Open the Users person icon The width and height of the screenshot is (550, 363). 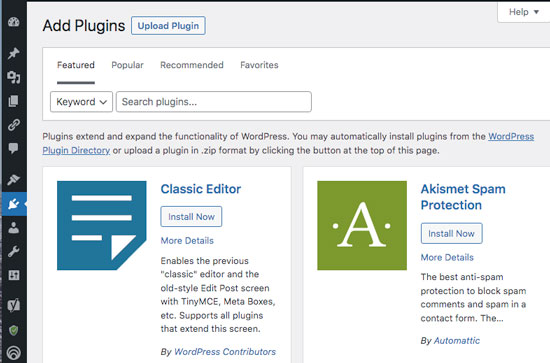[x=14, y=228]
